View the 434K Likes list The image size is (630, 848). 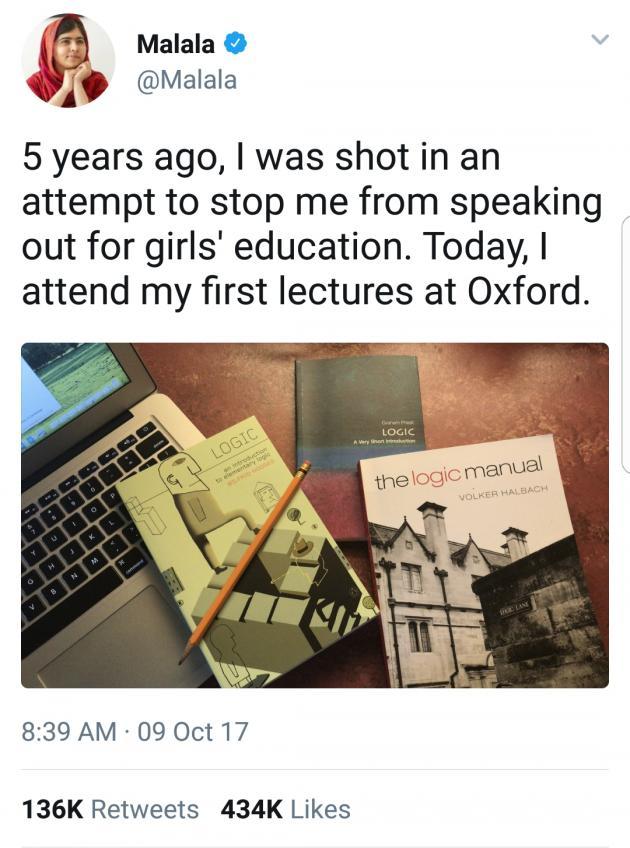point(285,809)
